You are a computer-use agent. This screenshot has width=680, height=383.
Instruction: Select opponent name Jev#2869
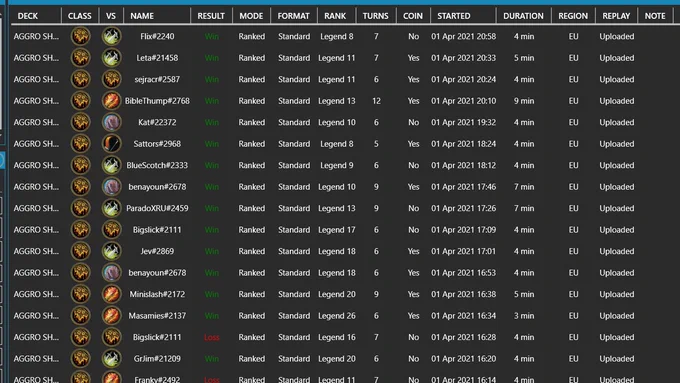coord(157,251)
